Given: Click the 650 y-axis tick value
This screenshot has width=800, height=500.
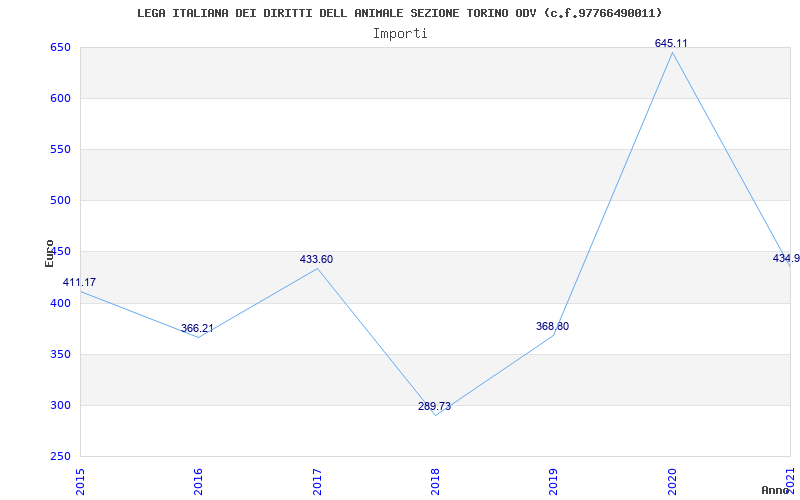Looking at the screenshot, I should (x=60, y=47).
